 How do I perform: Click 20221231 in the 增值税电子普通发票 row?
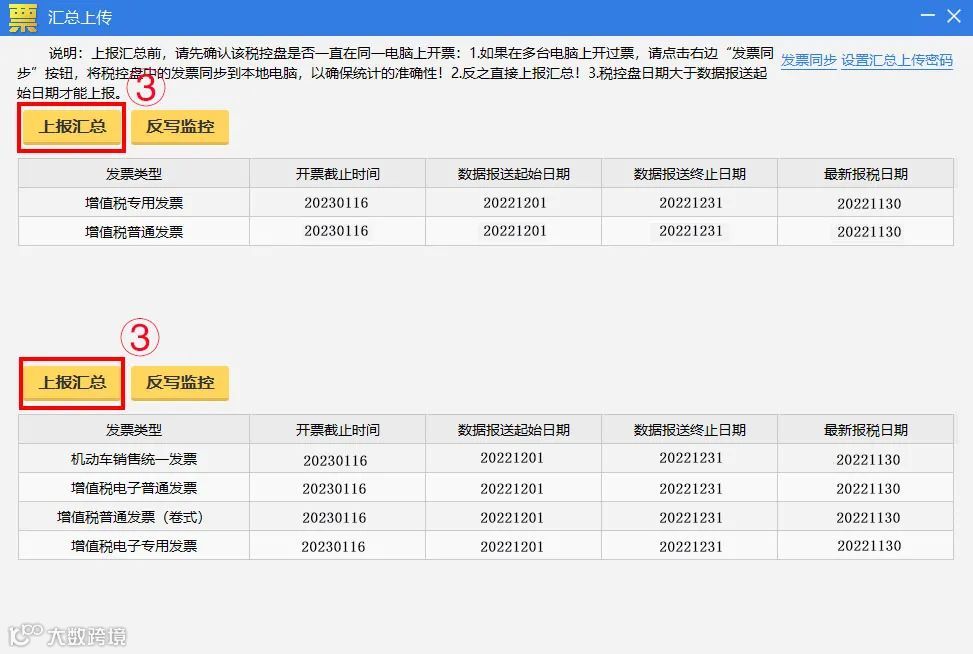(691, 489)
